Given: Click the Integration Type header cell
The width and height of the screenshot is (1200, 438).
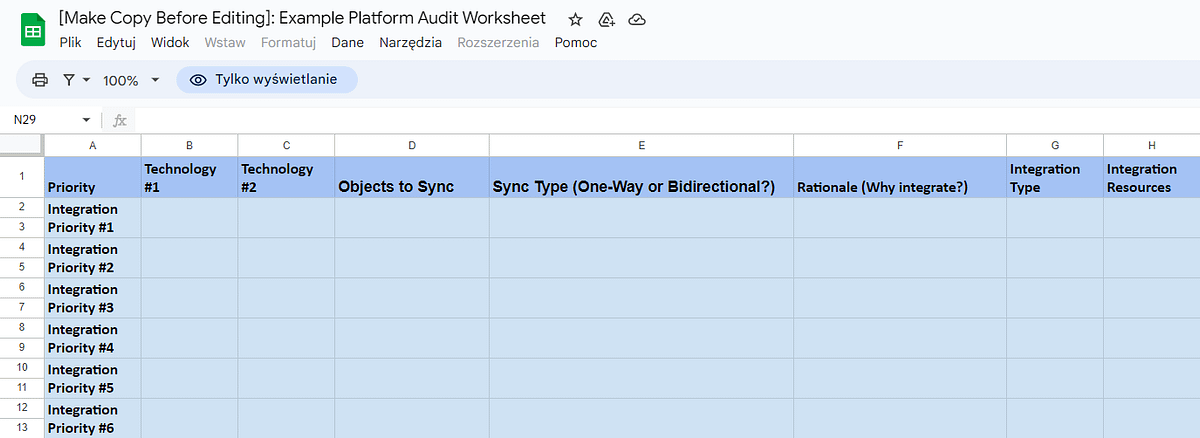Looking at the screenshot, I should click(x=1054, y=177).
